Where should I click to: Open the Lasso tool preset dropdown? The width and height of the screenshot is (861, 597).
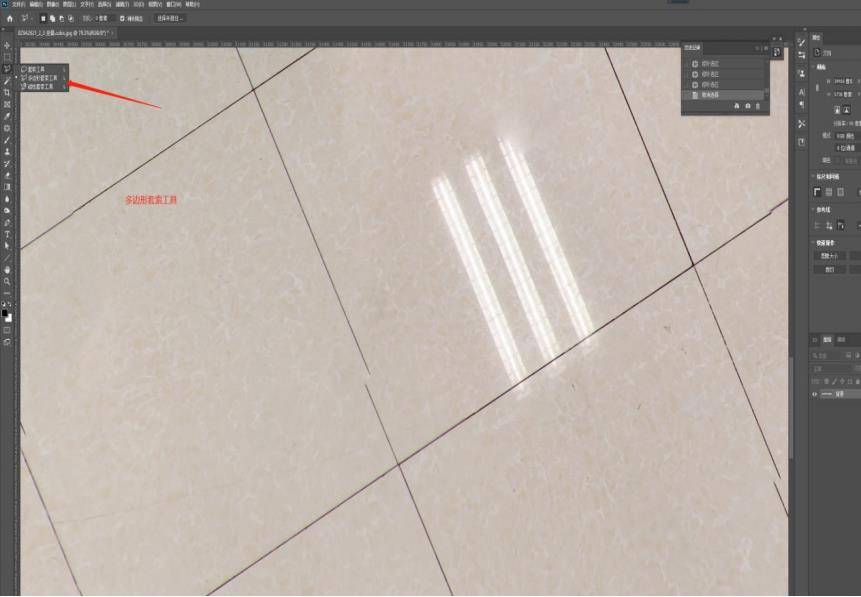click(28, 18)
